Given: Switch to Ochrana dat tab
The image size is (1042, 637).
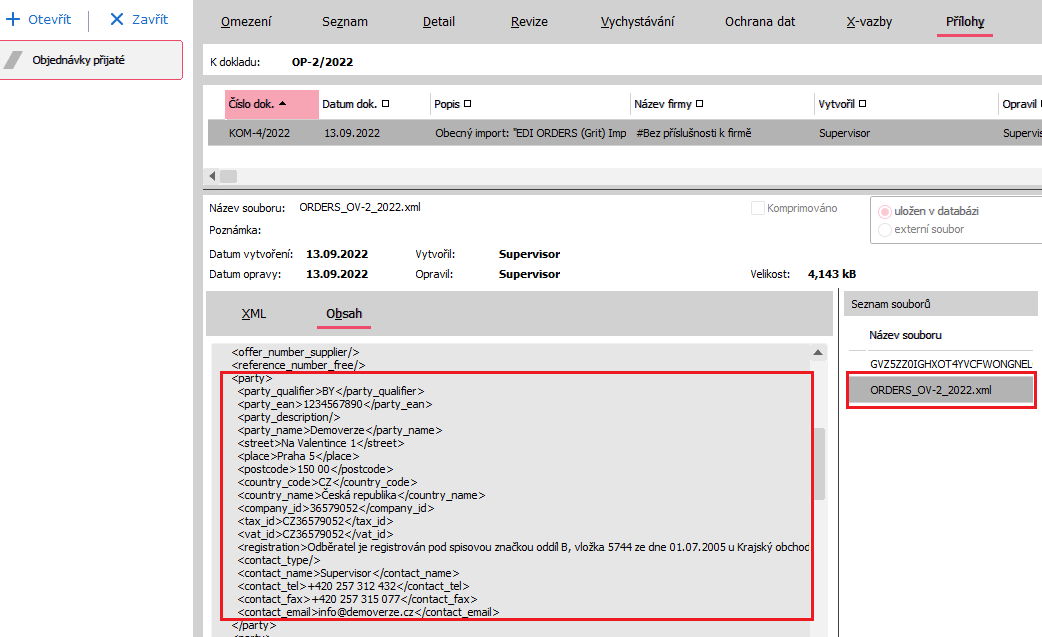Looking at the screenshot, I should [760, 21].
